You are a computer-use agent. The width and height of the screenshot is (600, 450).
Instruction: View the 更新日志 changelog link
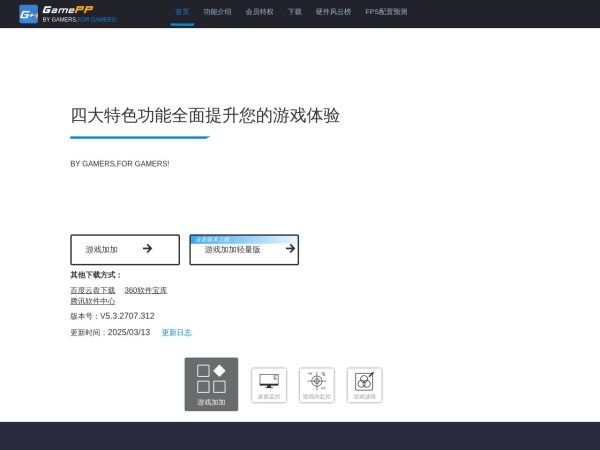(x=176, y=332)
